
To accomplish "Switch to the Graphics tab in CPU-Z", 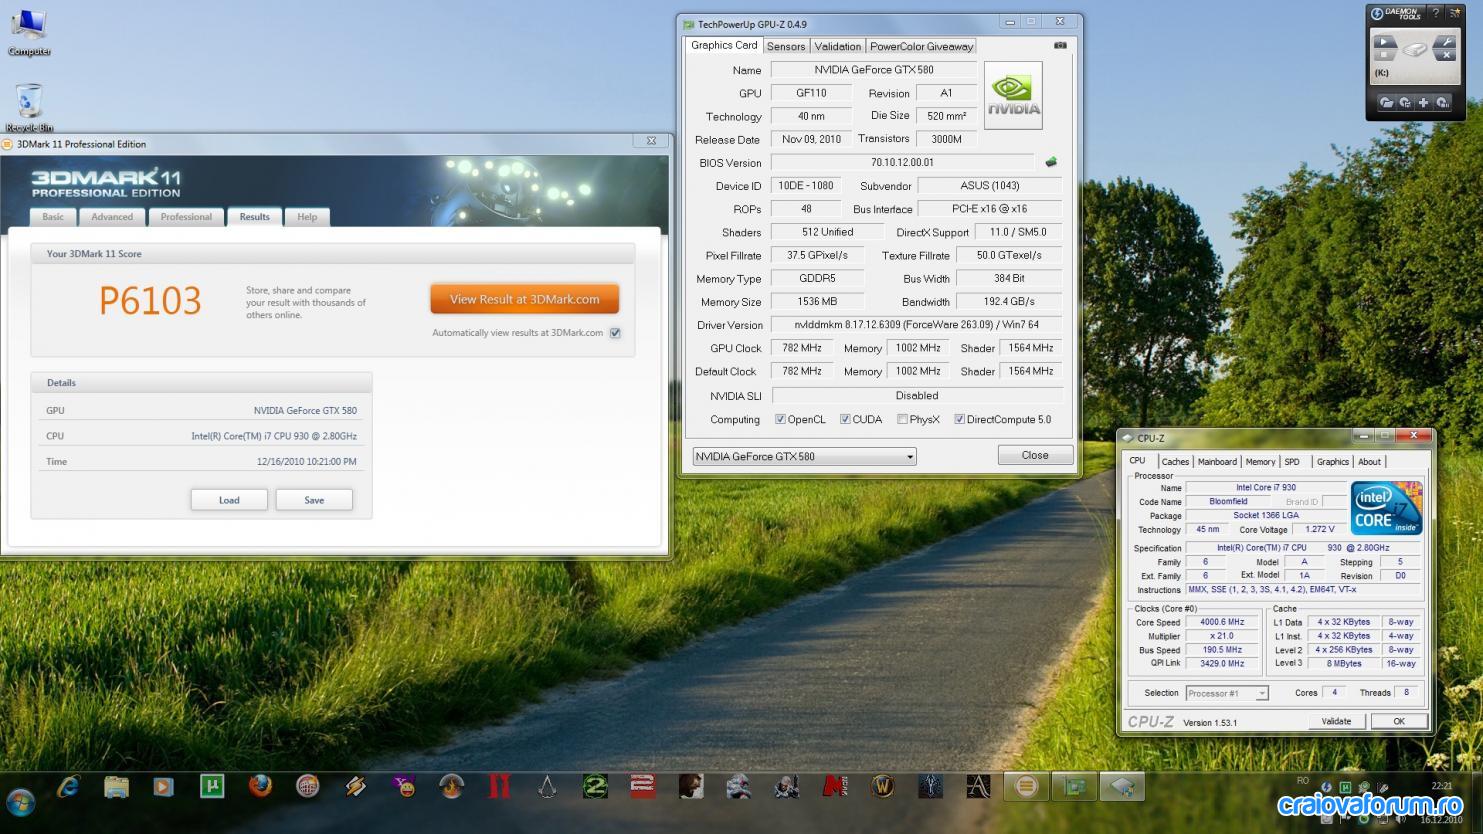I will click(x=1332, y=462).
